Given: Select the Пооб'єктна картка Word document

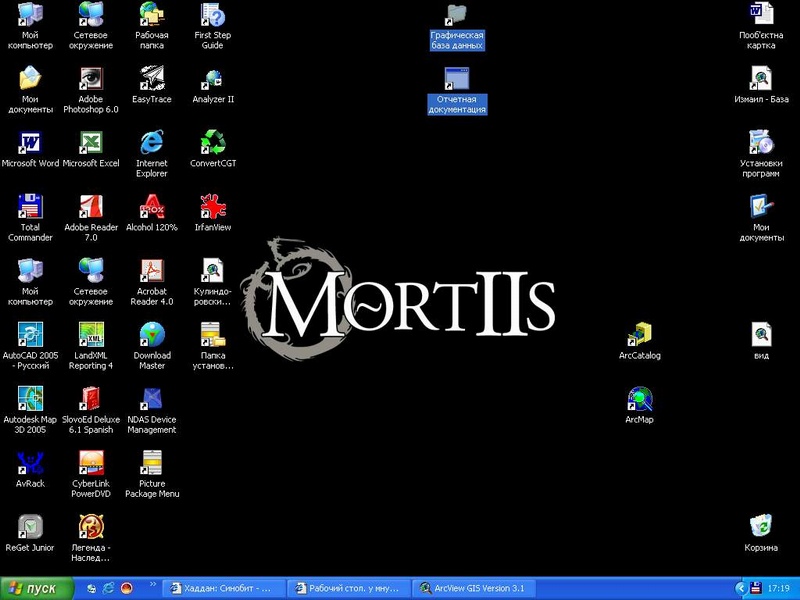Looking at the screenshot, I should pos(761,26).
